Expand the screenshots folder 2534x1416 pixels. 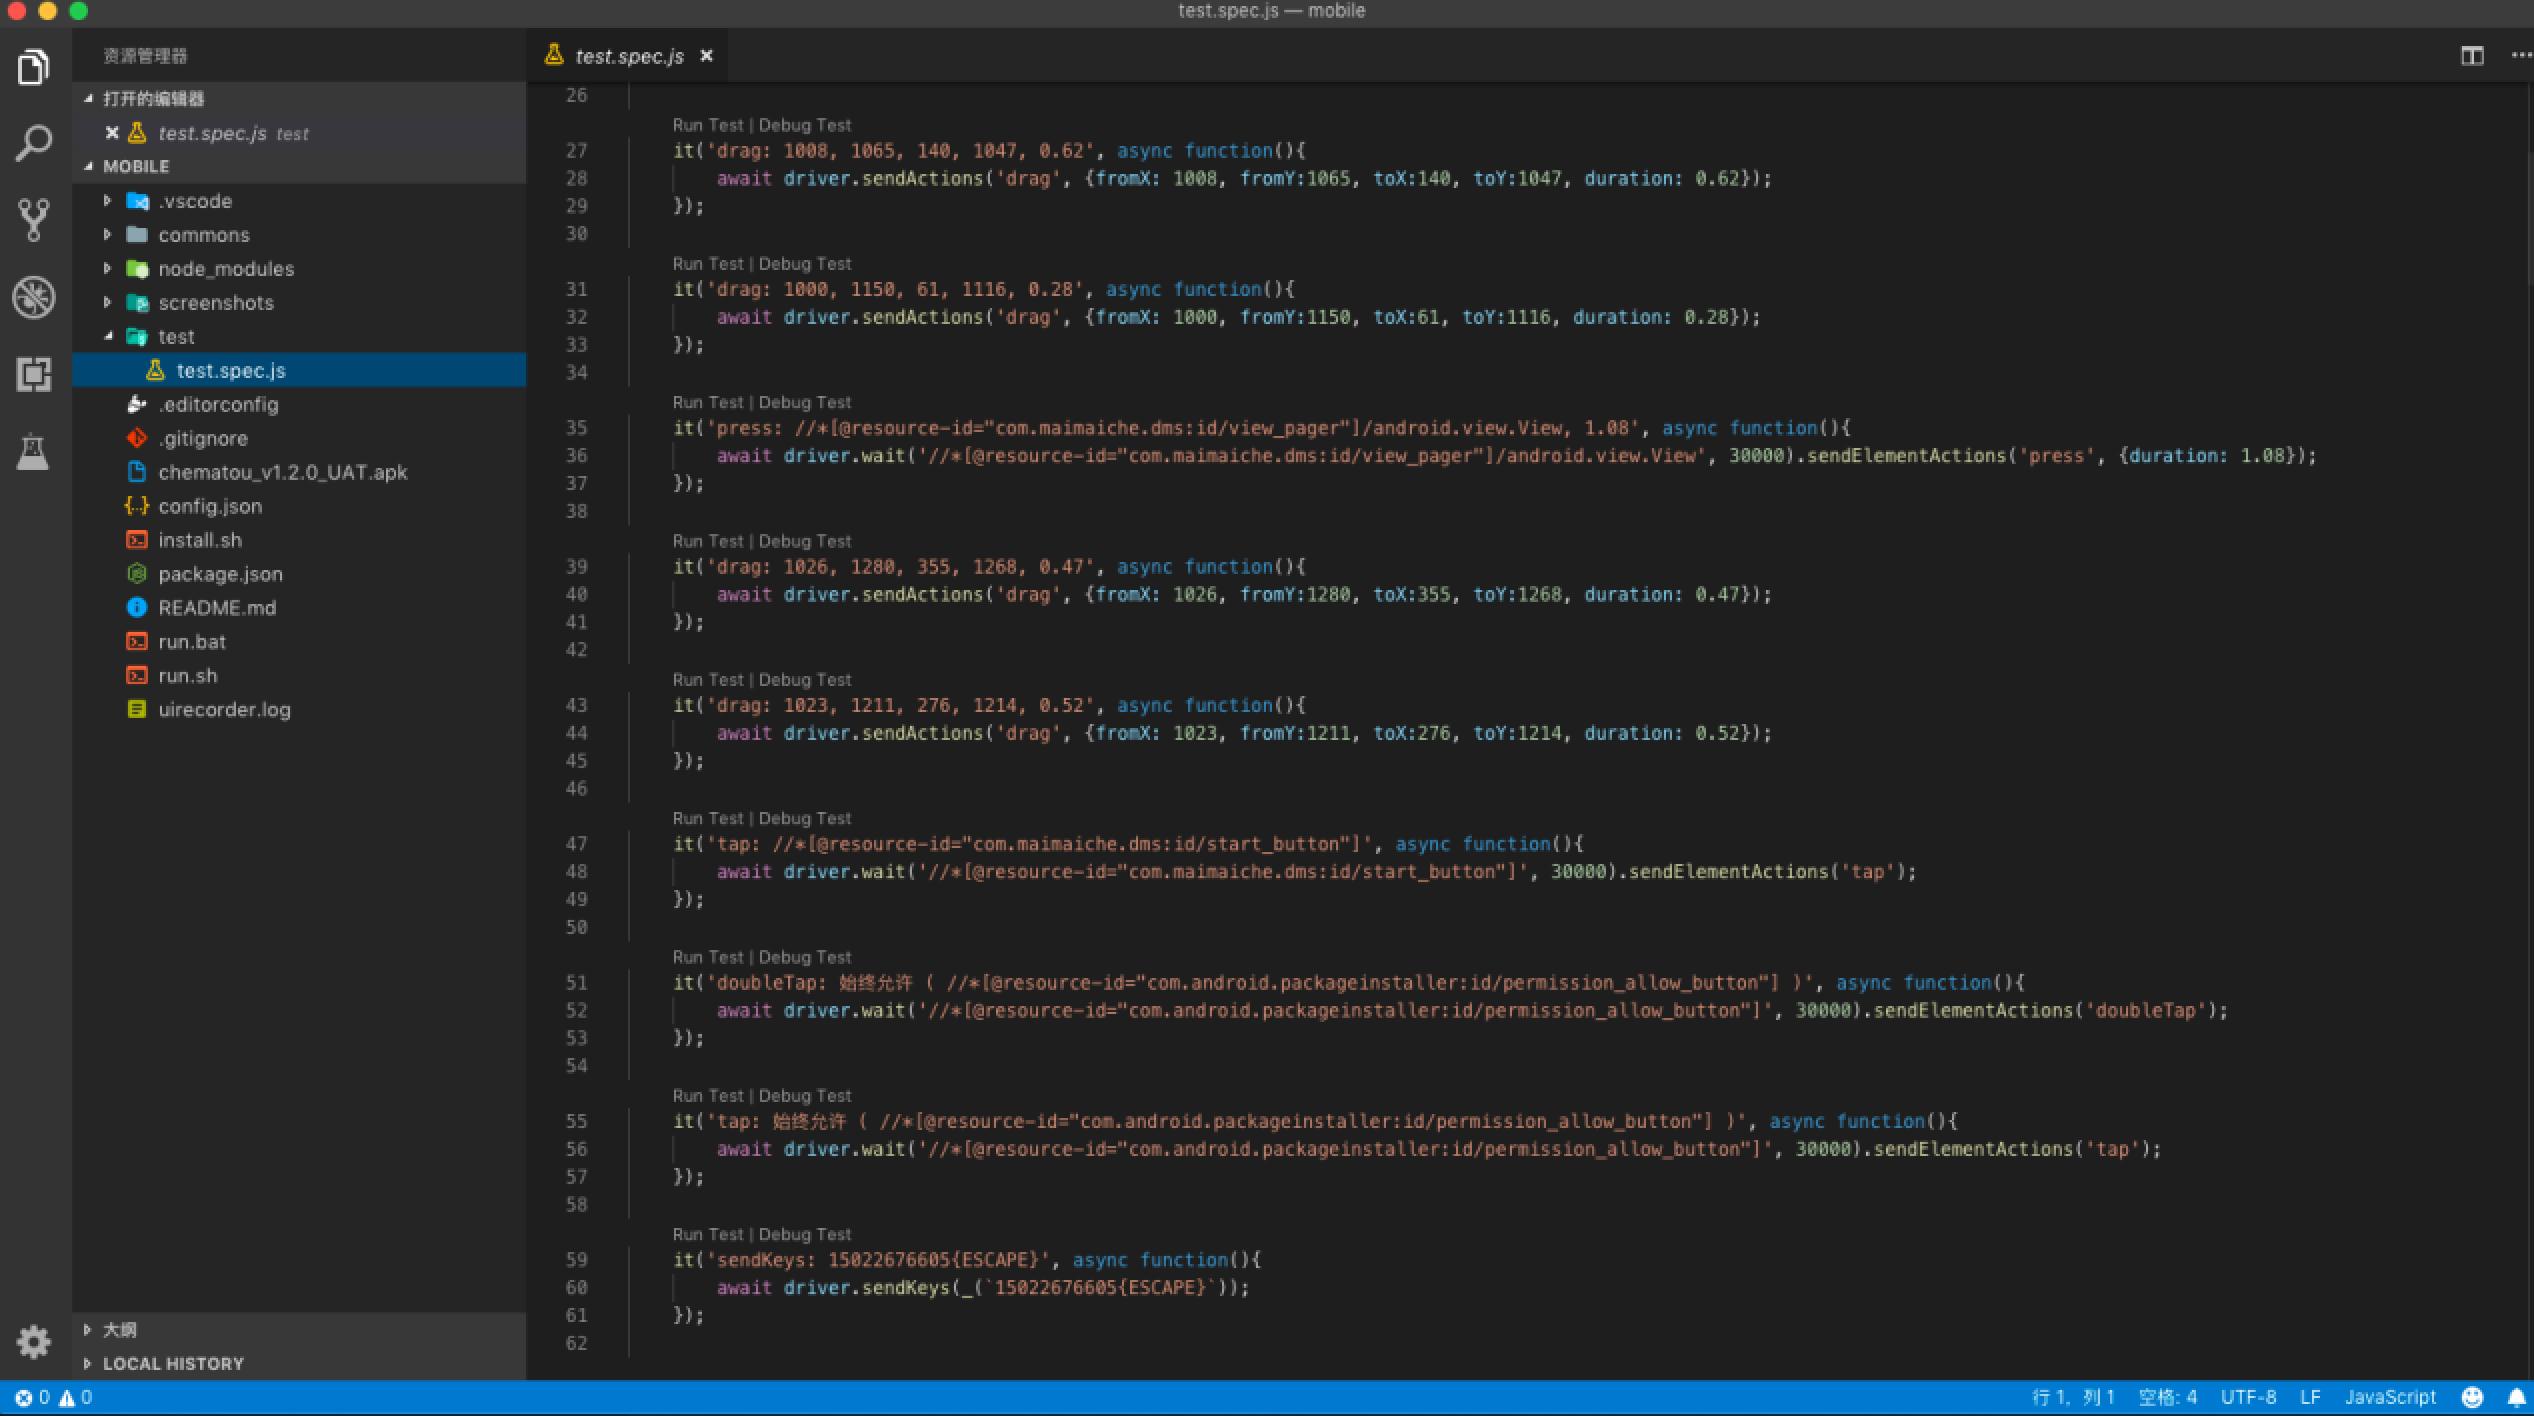coord(107,303)
